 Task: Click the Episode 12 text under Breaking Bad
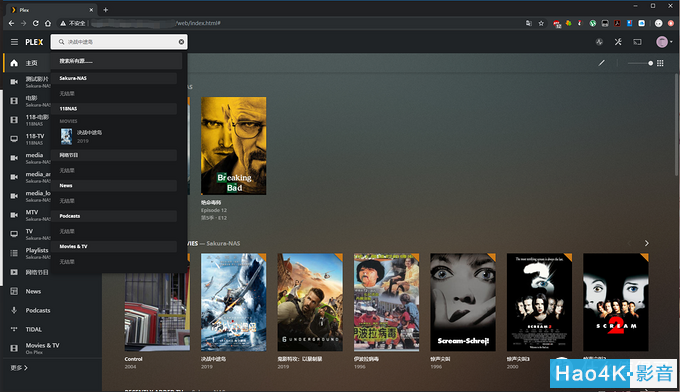(213, 210)
